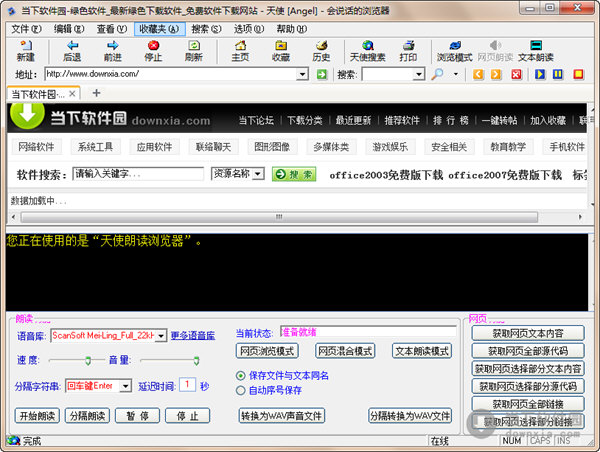Click the red-yellow stop reading icon

579,74
